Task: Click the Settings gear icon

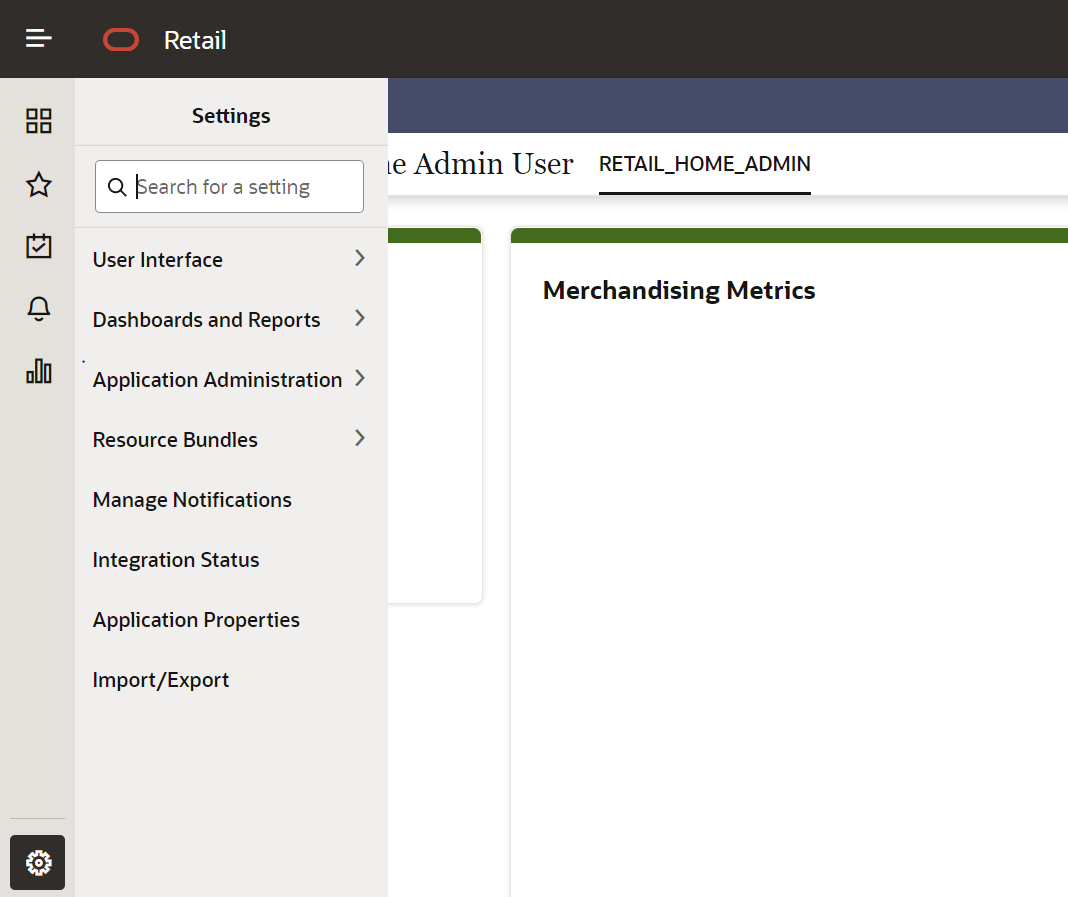Action: 37,862
